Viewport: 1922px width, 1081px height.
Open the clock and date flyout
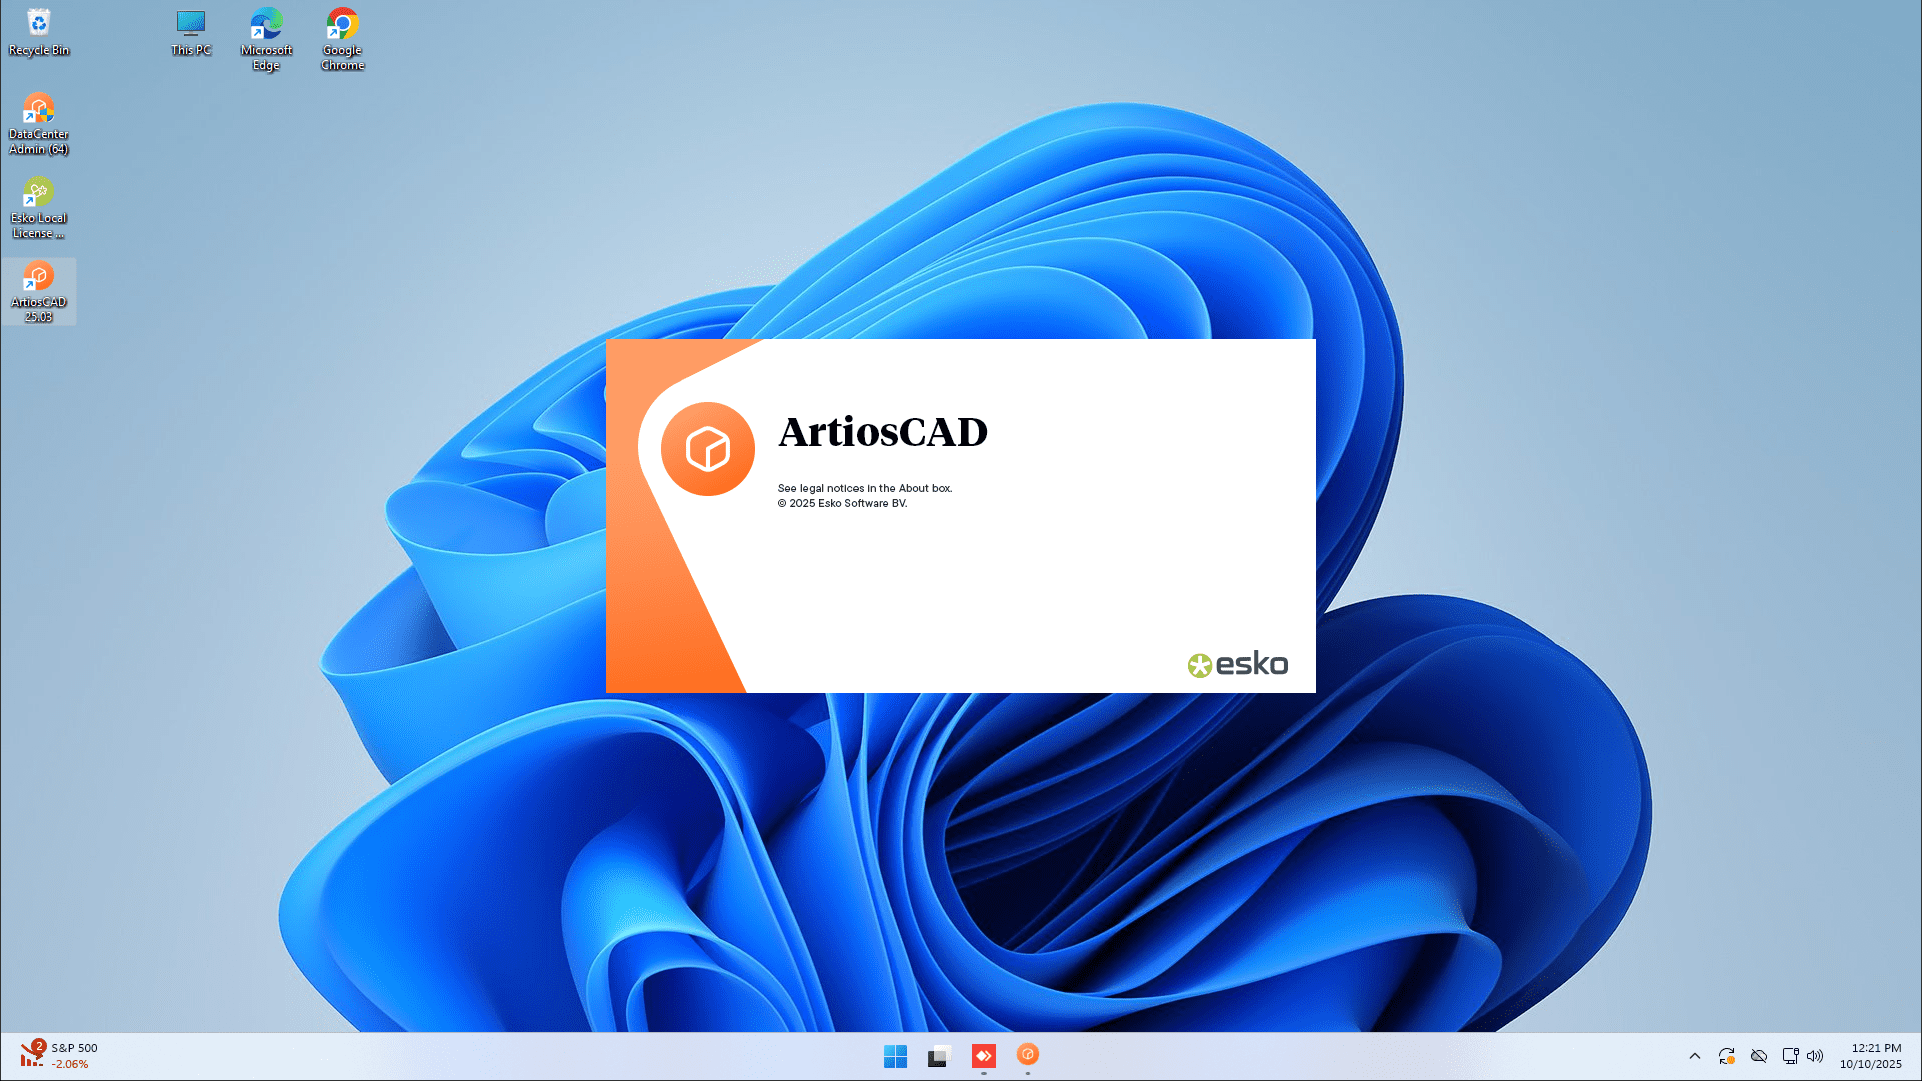click(x=1871, y=1056)
